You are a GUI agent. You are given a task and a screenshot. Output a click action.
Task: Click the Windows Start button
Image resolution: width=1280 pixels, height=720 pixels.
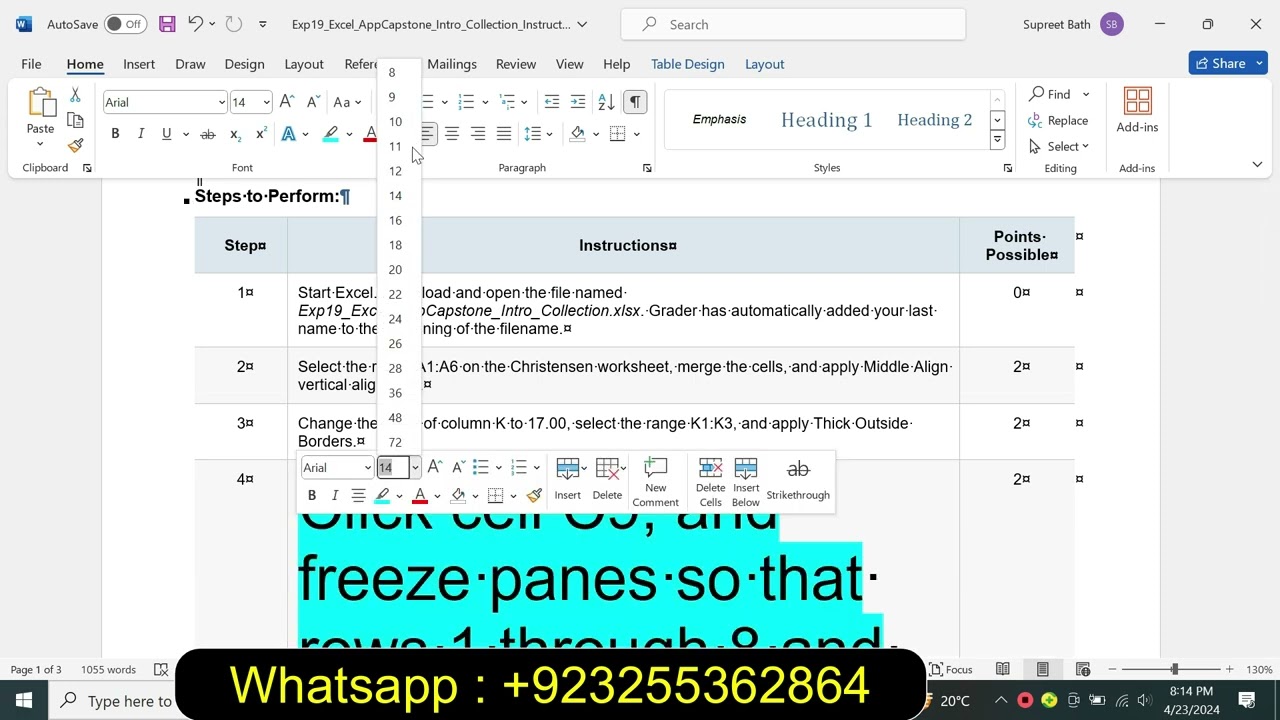point(24,700)
